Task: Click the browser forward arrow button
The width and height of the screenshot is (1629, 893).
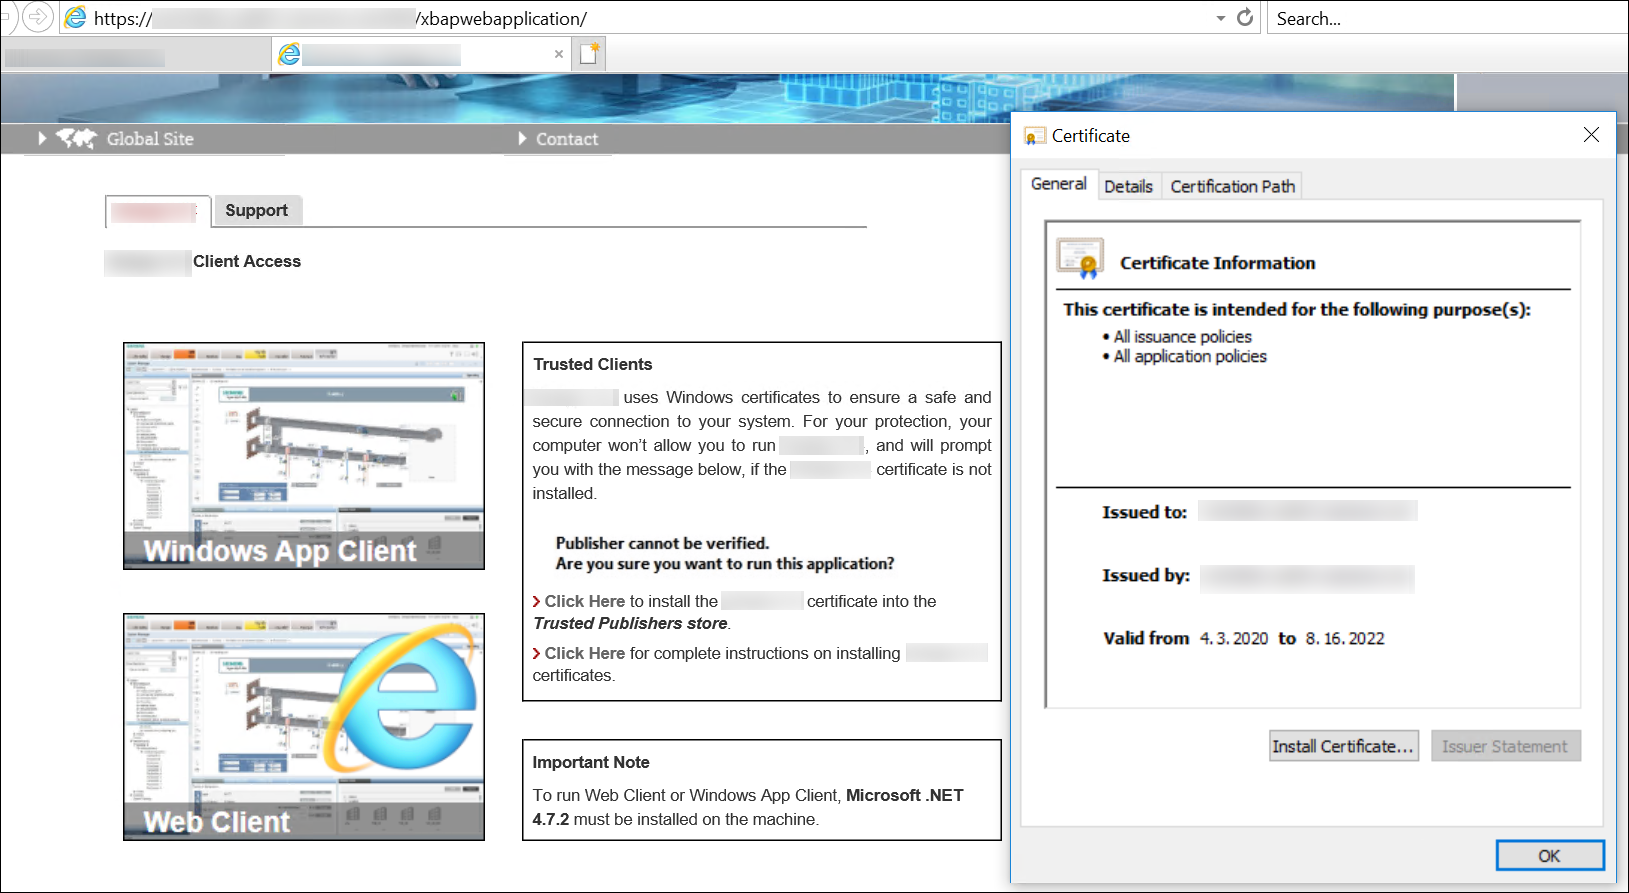Action: point(37,17)
